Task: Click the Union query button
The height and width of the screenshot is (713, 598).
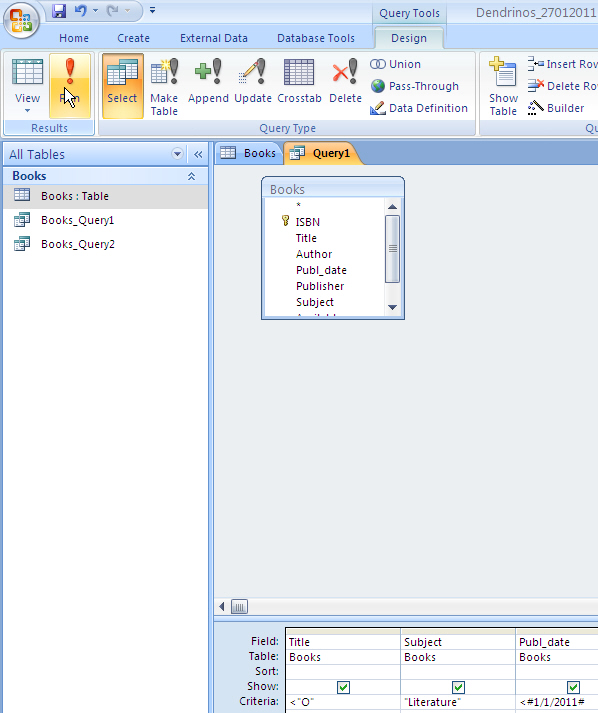Action: (396, 64)
